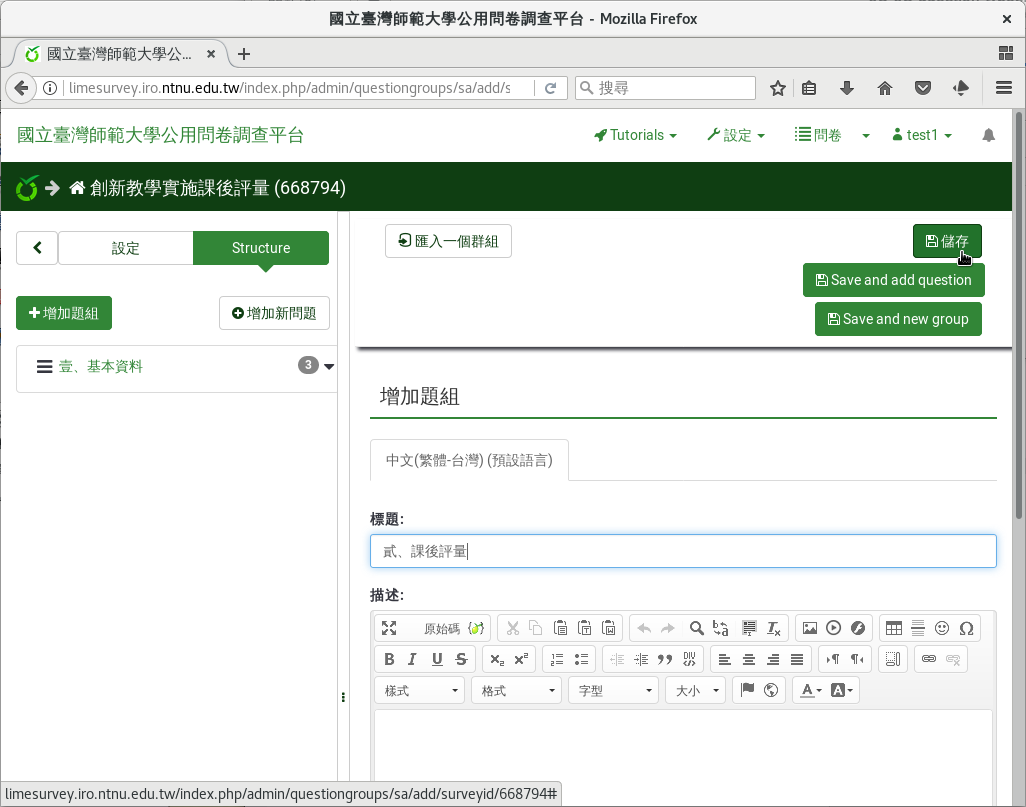Open the 樣式 styles dropdown
This screenshot has width=1026, height=807.
pos(420,690)
